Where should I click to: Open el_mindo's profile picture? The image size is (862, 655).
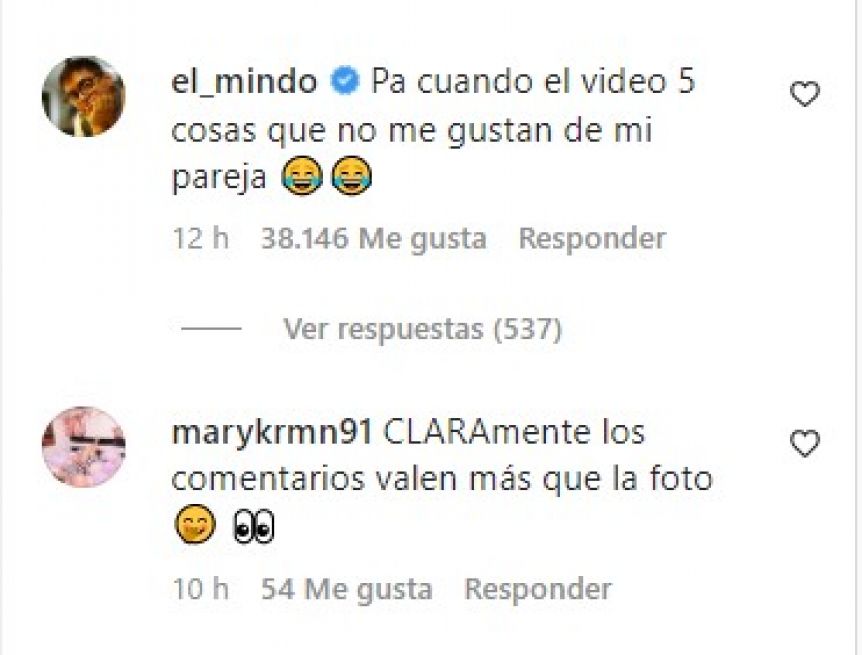click(84, 96)
